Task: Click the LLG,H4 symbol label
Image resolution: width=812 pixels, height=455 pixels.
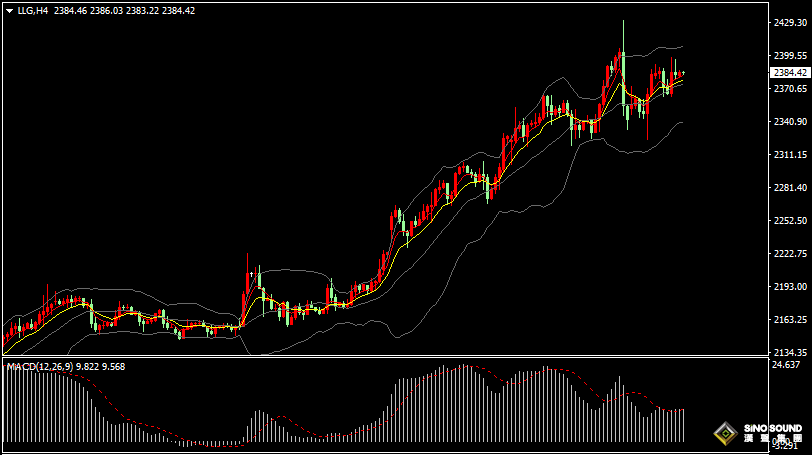Action: [x=32, y=10]
